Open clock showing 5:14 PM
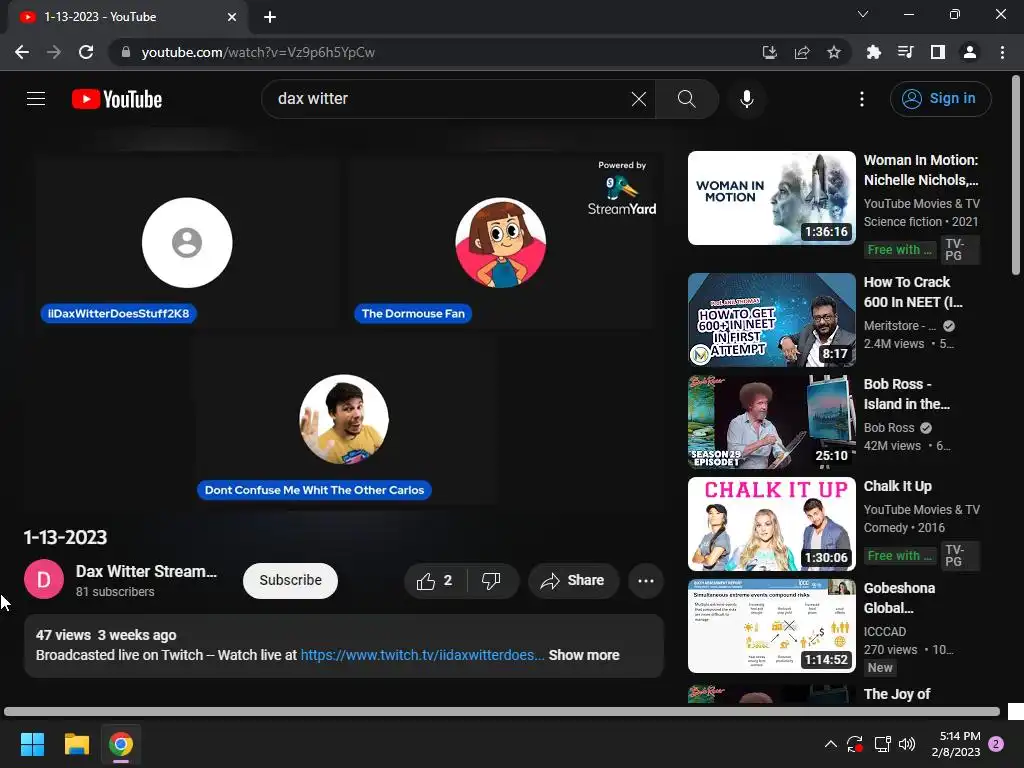The height and width of the screenshot is (768, 1024). click(956, 744)
